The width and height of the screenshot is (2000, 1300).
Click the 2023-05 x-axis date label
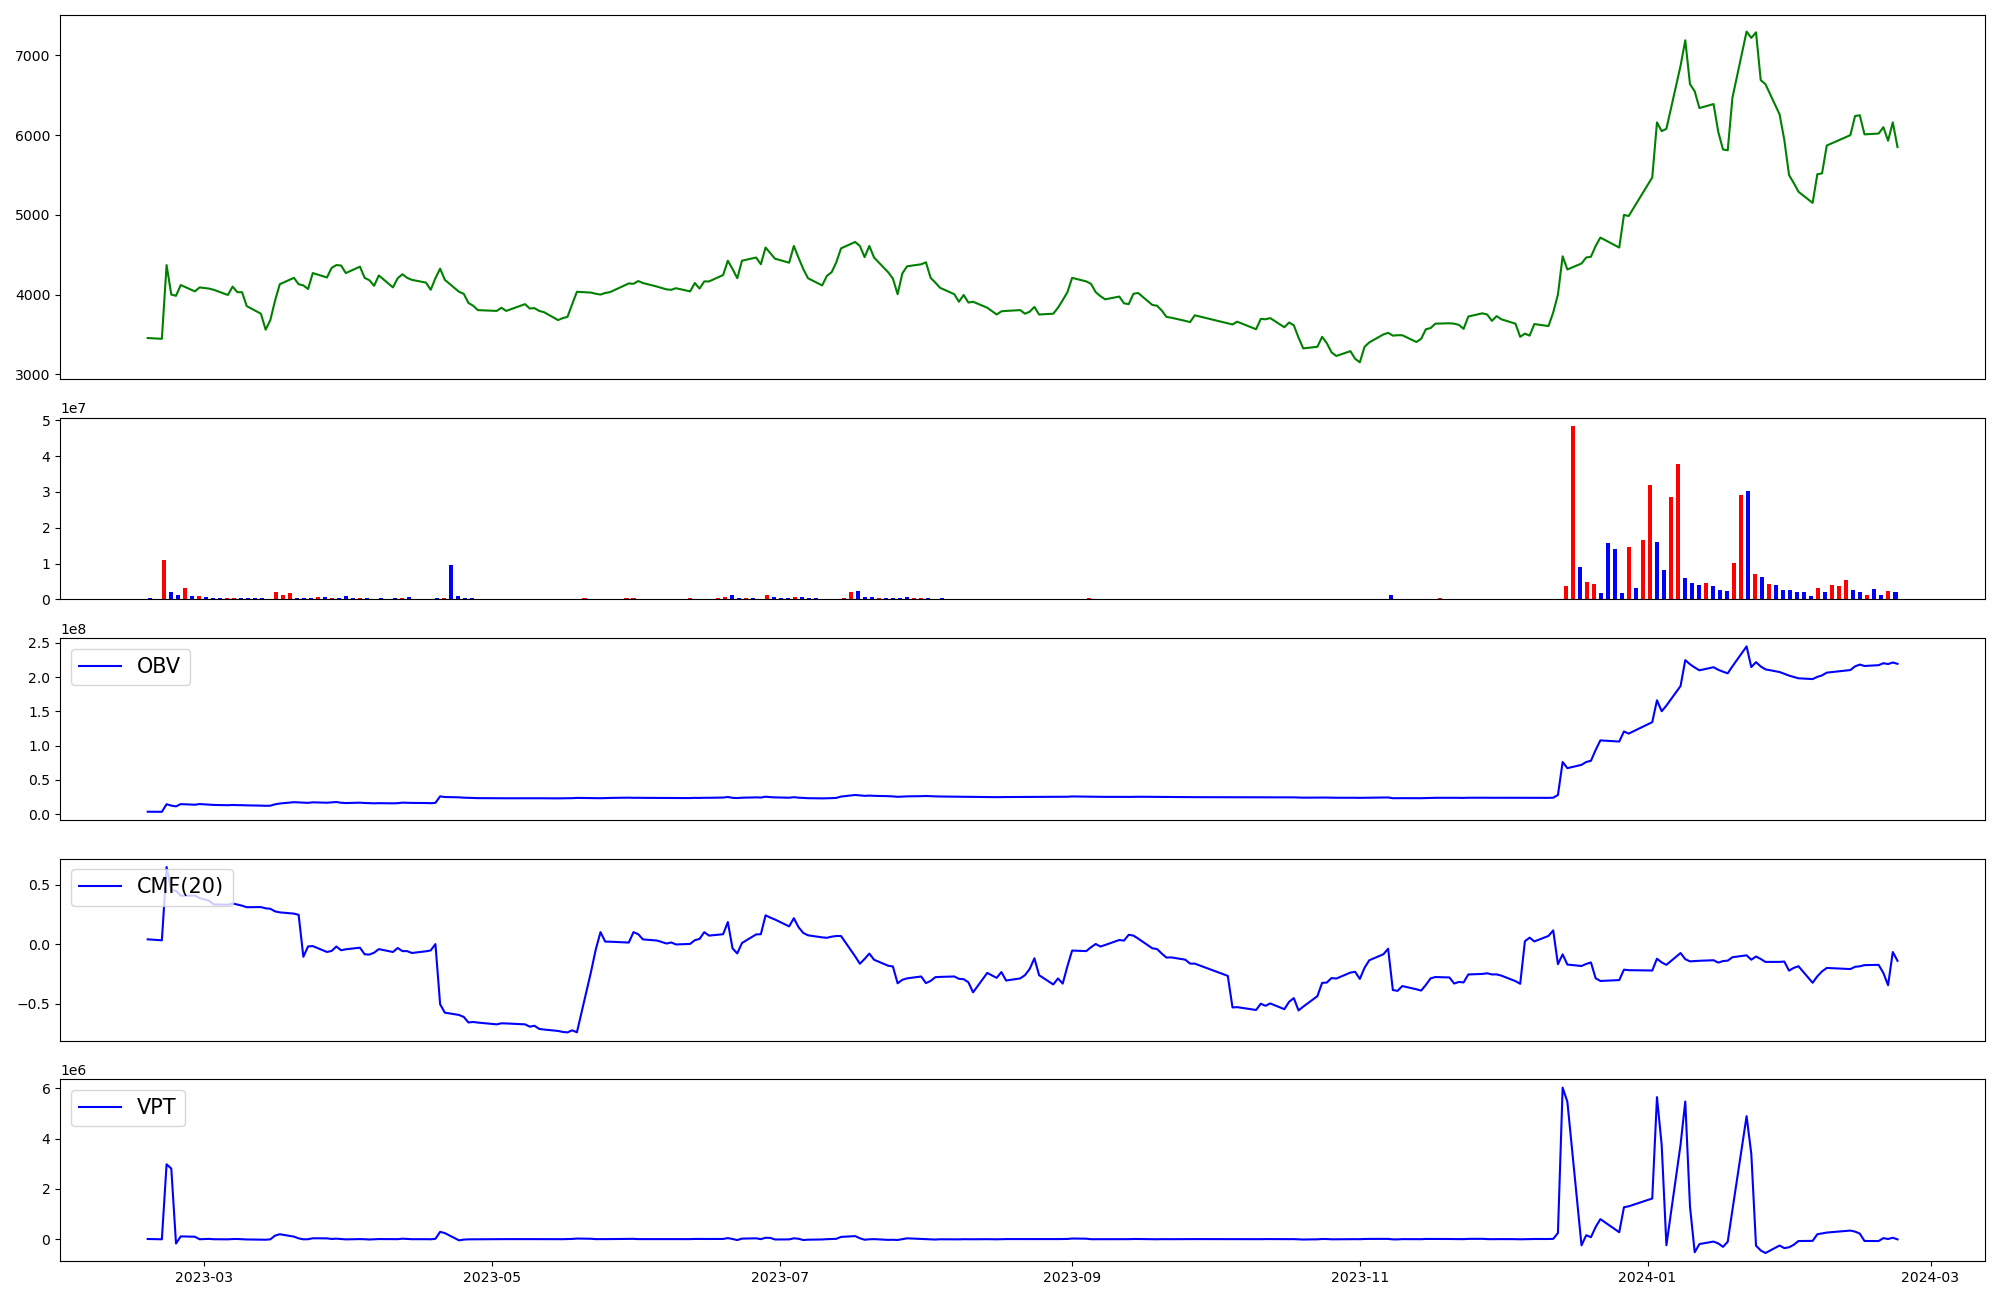tap(492, 1277)
